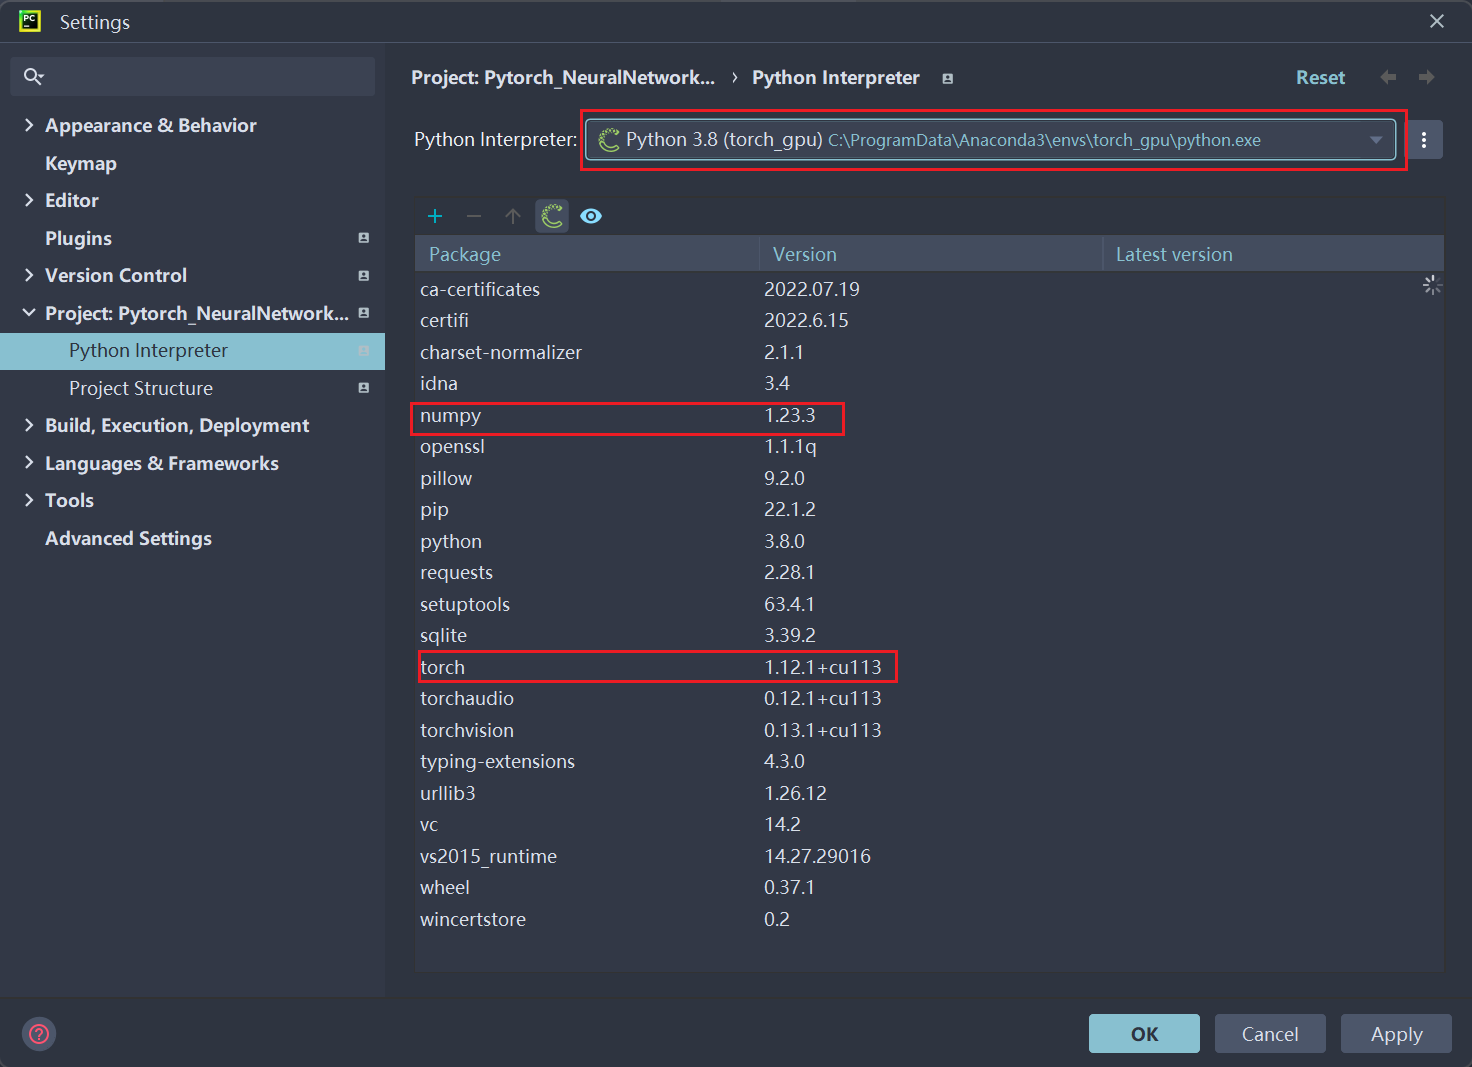Click the Reset link
Viewport: 1472px width, 1067px height.
[x=1320, y=77]
